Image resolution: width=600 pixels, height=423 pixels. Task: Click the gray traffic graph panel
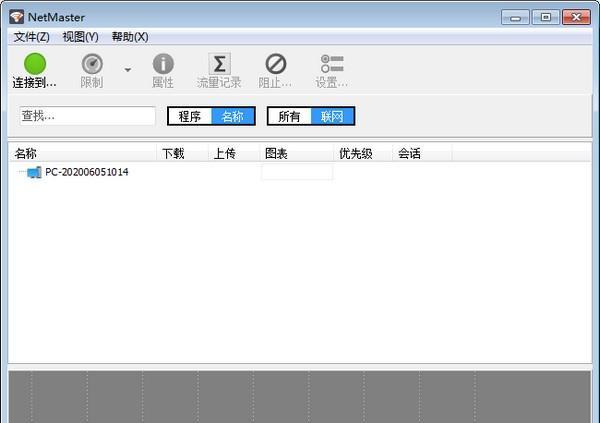[x=300, y=397]
